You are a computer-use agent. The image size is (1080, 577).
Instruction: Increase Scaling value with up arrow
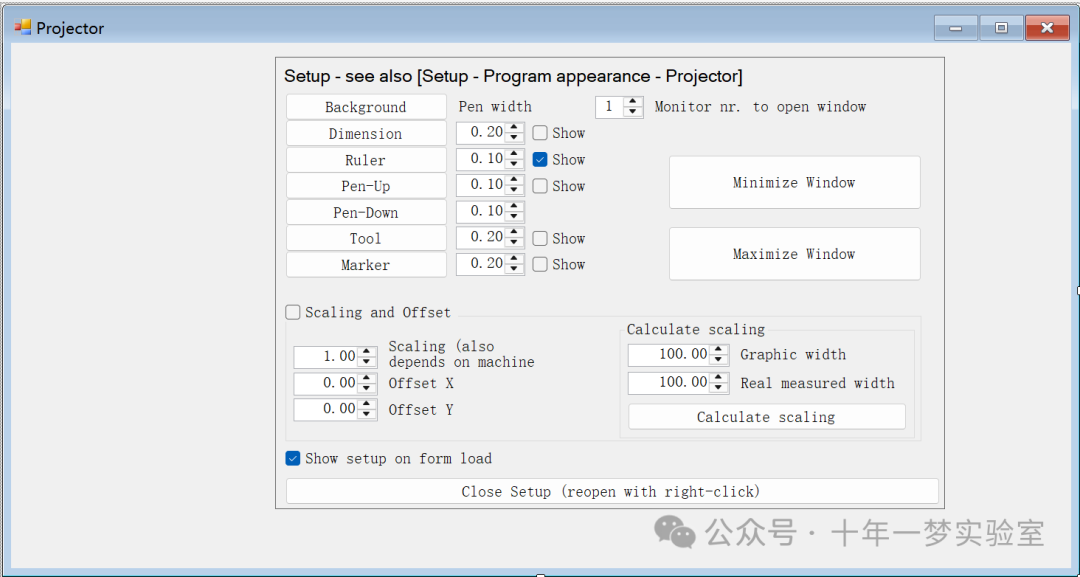366,353
